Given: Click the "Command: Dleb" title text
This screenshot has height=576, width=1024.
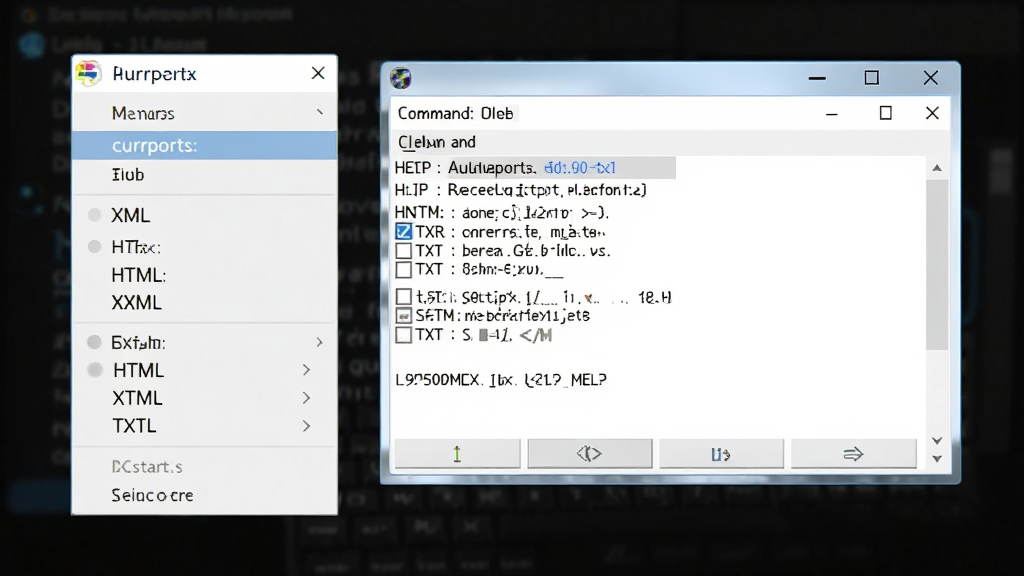Looking at the screenshot, I should coord(455,114).
